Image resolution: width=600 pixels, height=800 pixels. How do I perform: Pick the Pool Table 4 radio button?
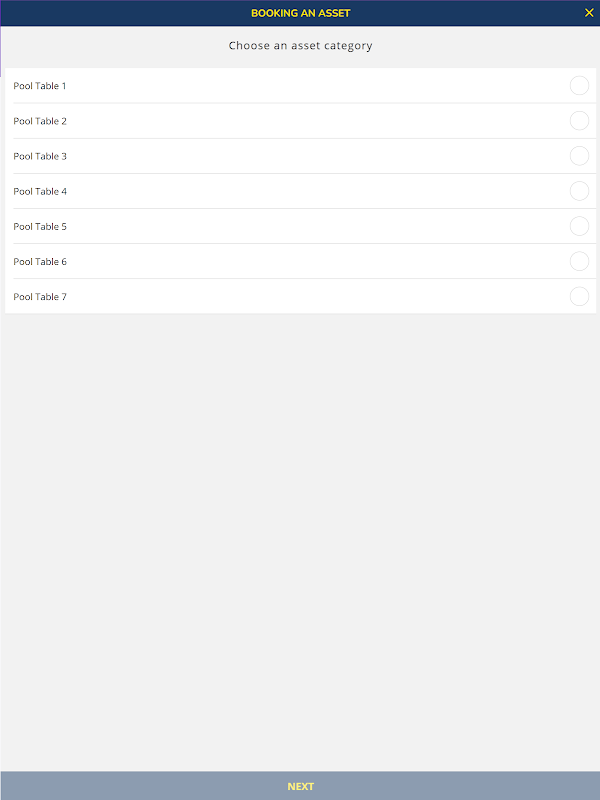579,191
